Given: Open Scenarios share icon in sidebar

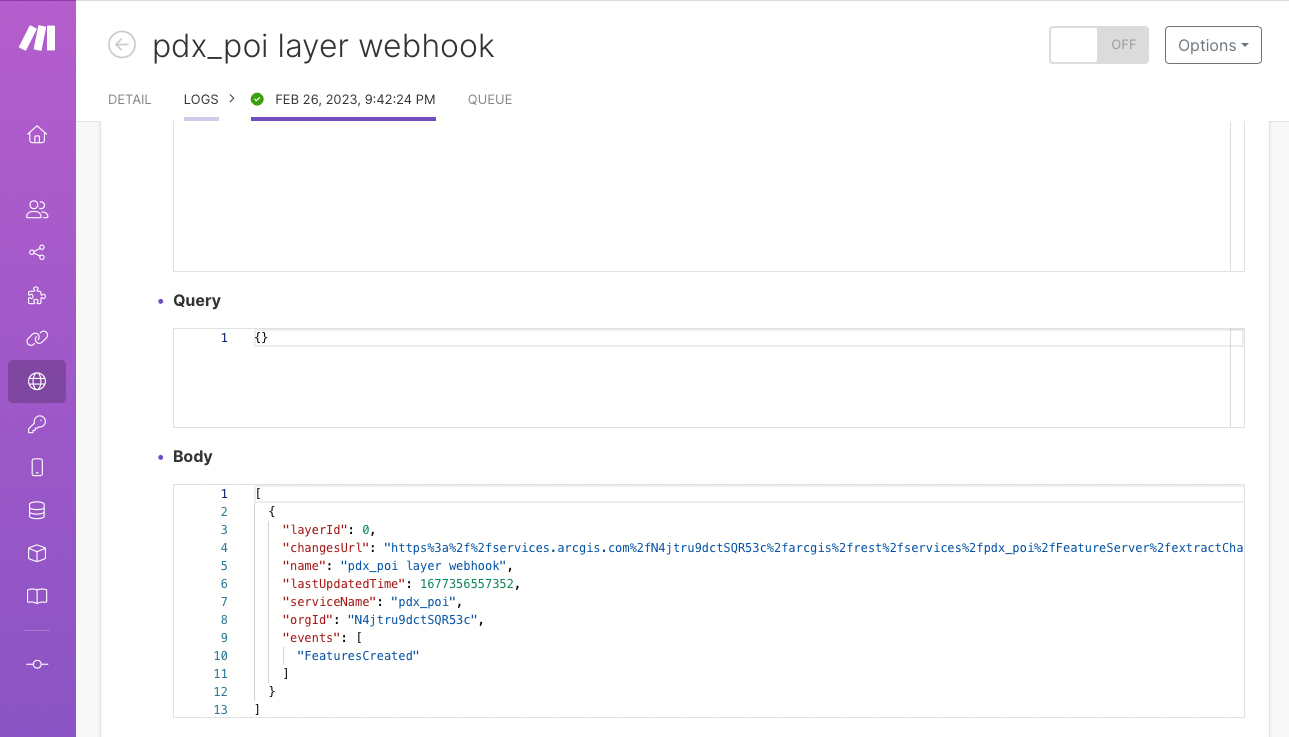Looking at the screenshot, I should (x=37, y=253).
